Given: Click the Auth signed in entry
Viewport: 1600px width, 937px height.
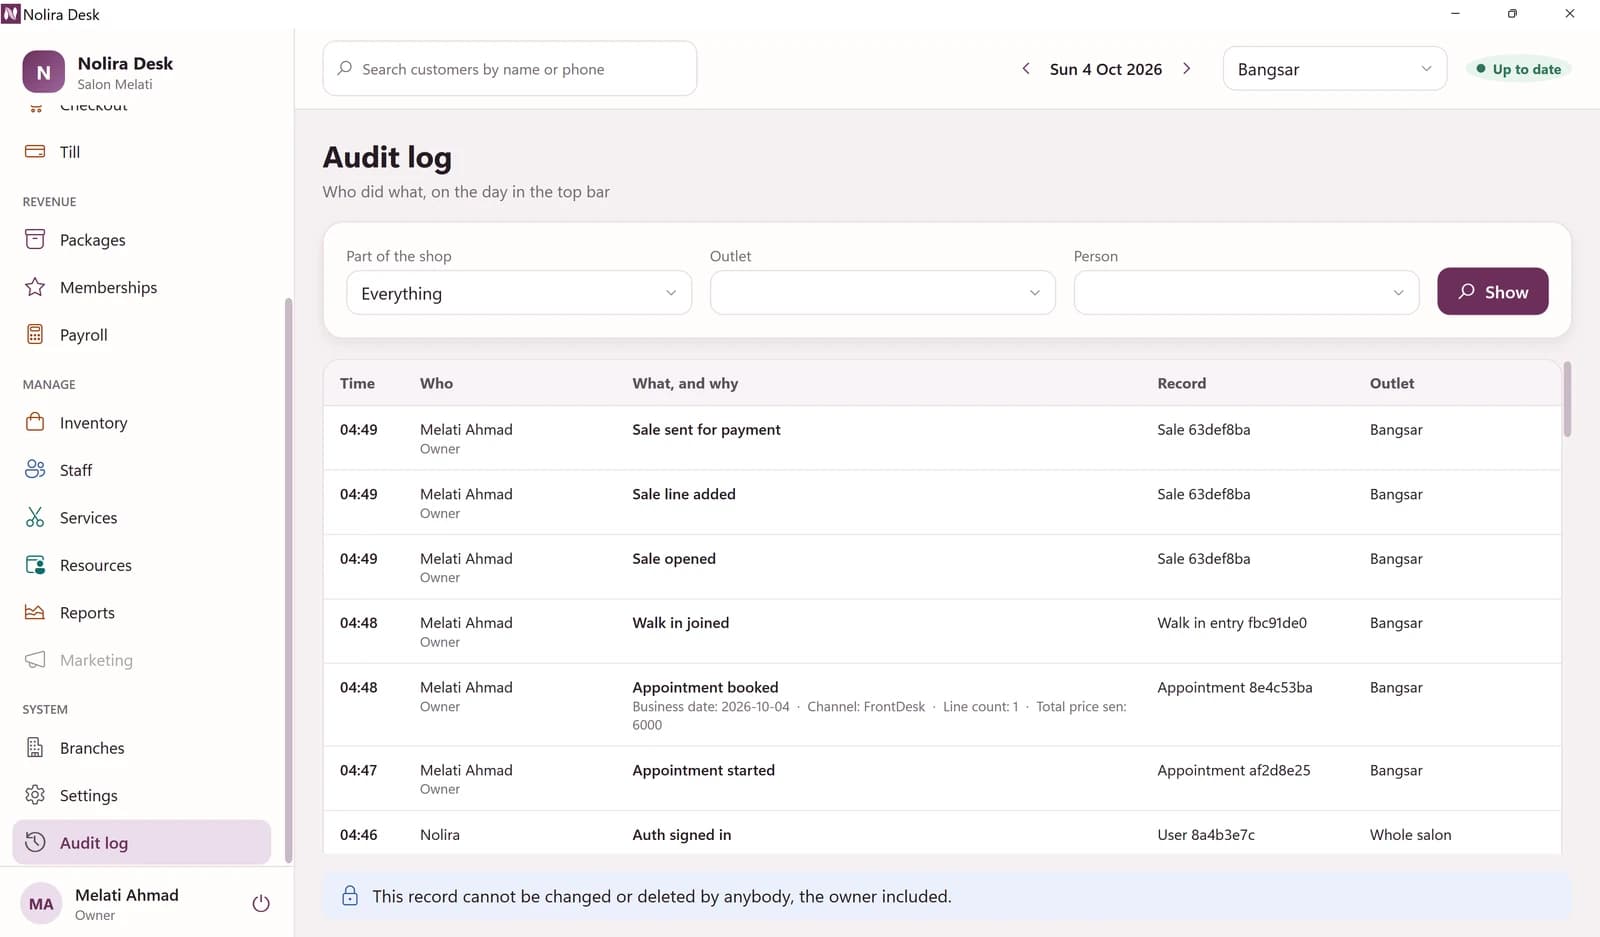Looking at the screenshot, I should click(x=681, y=835).
